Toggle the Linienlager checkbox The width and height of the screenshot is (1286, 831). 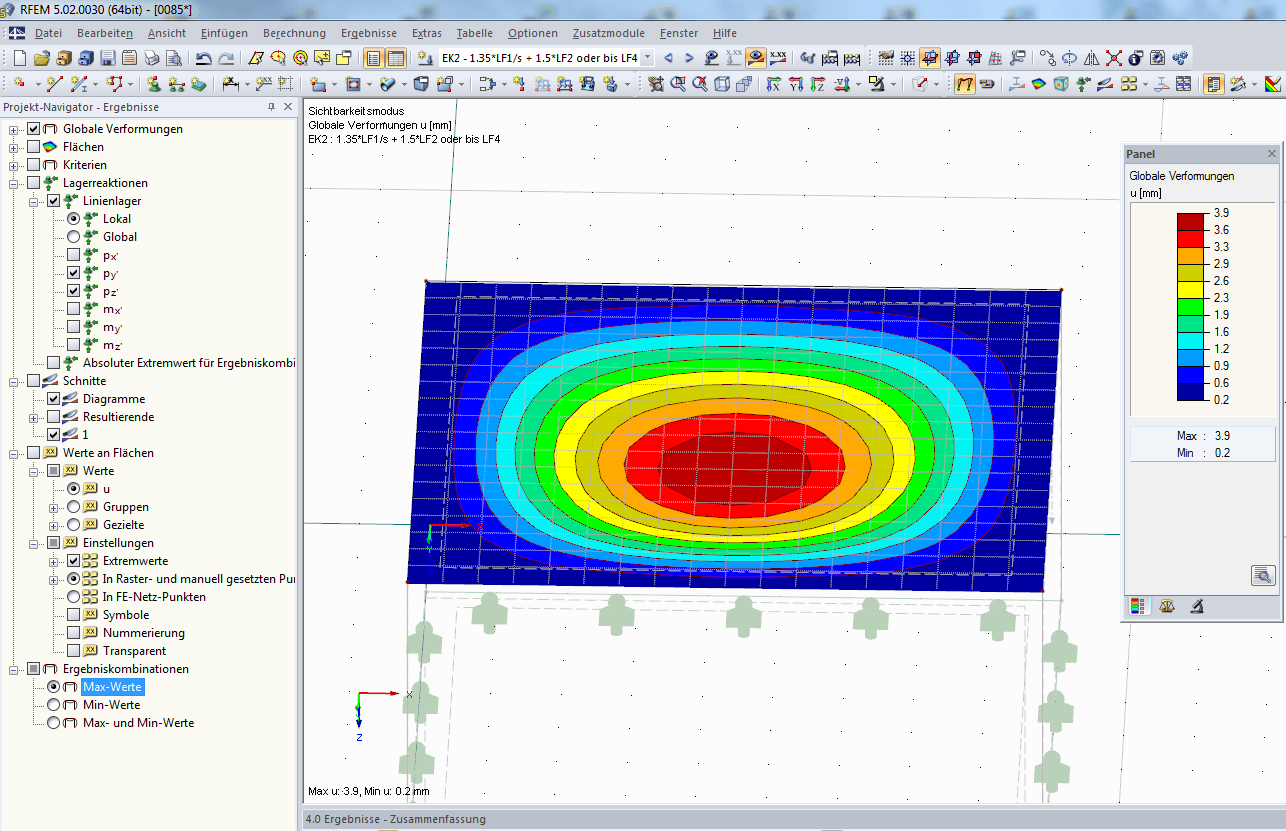tap(54, 201)
